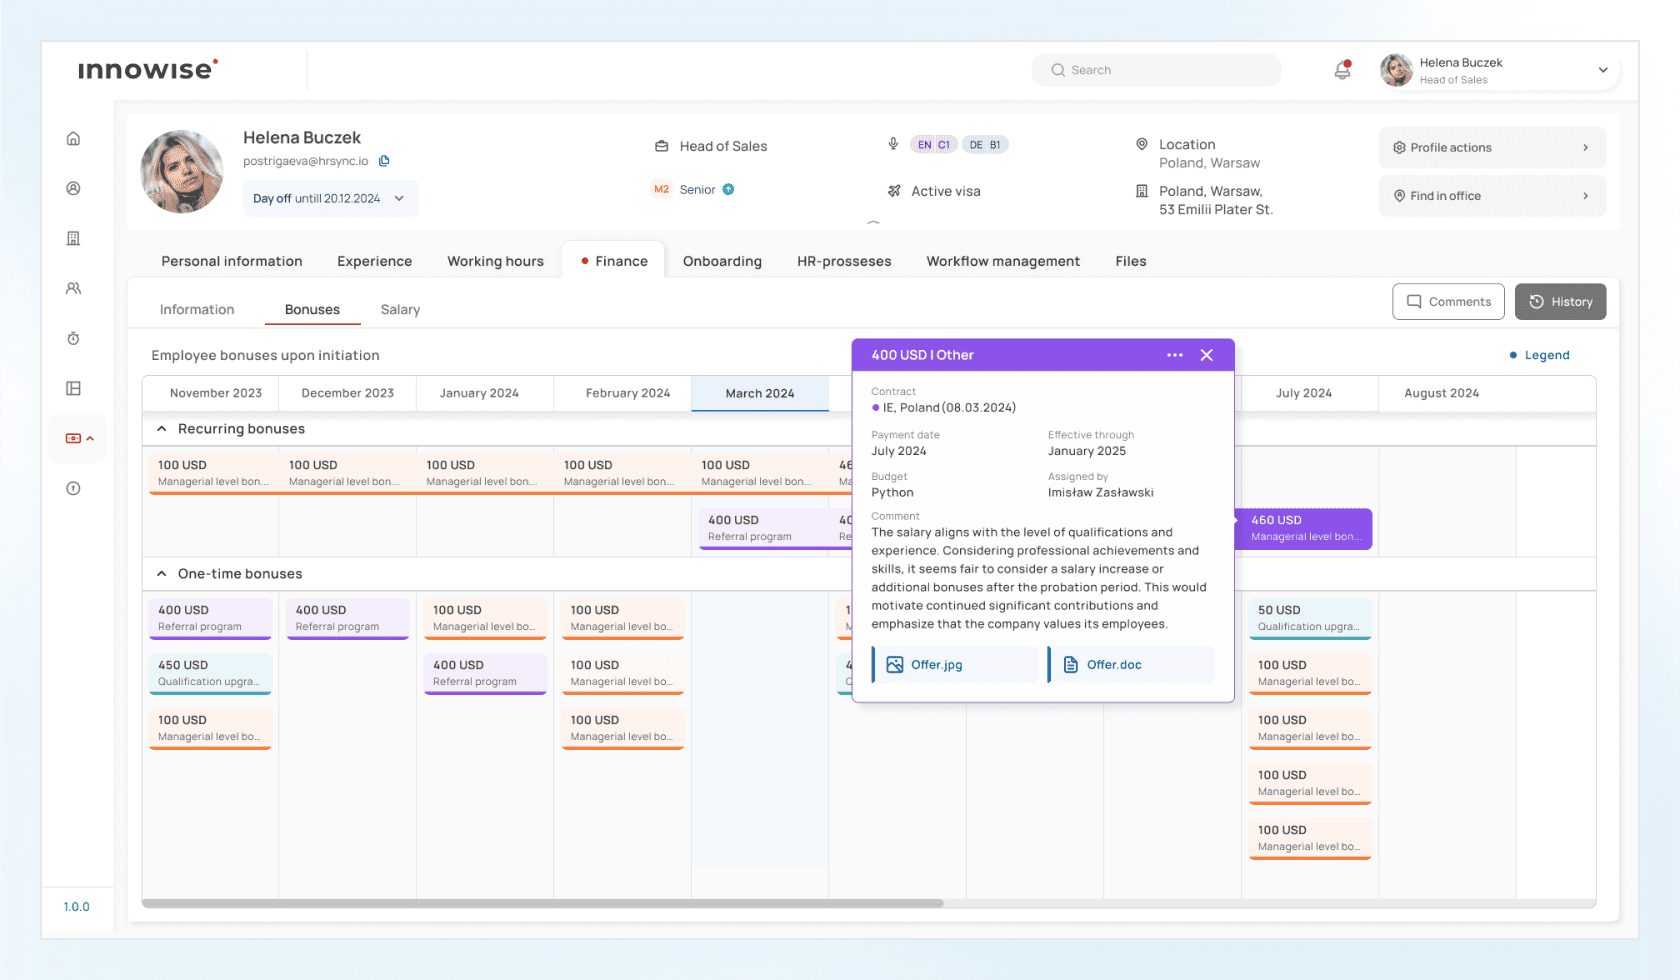1680x980 pixels.
Task: Expand the user account menu chevron
Action: [x=1602, y=70]
